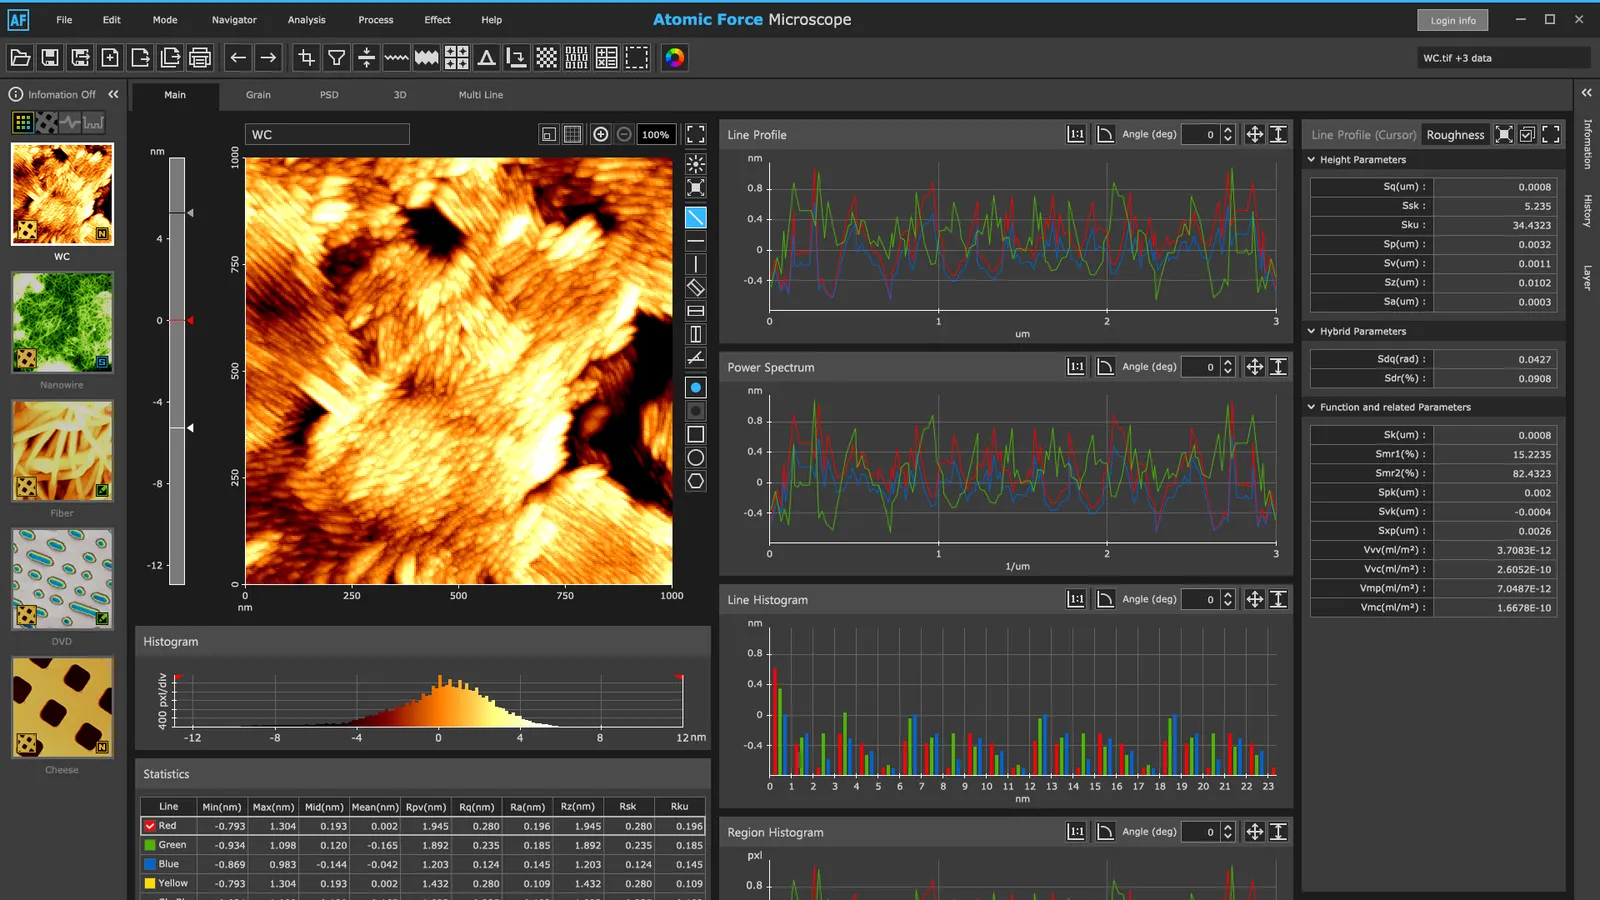Redo with the right arrow toolbar icon
The image size is (1600, 900).
[268, 58]
